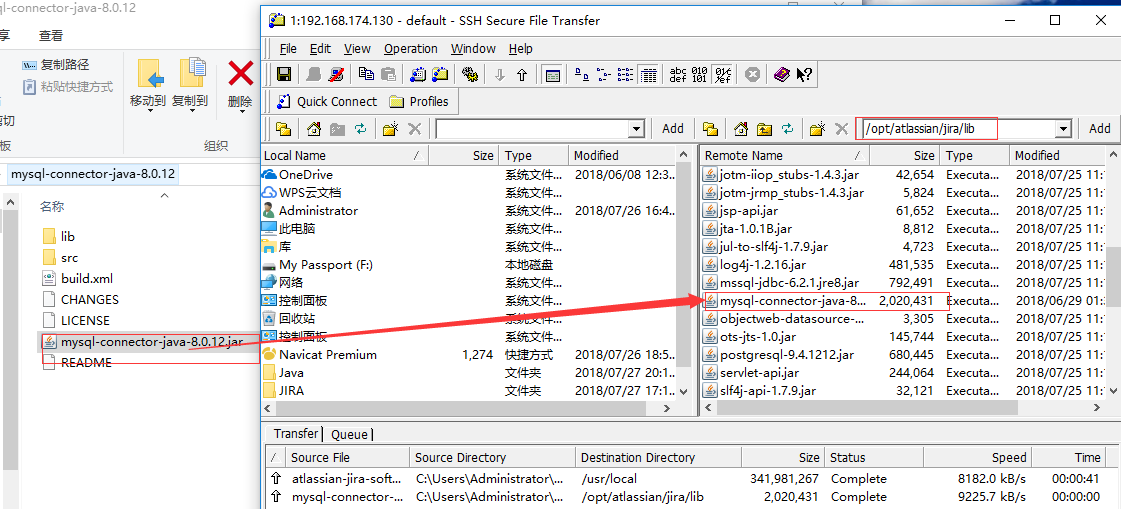Image resolution: width=1121 pixels, height=509 pixels.
Task: Refresh the remote file pane
Action: 787,129
